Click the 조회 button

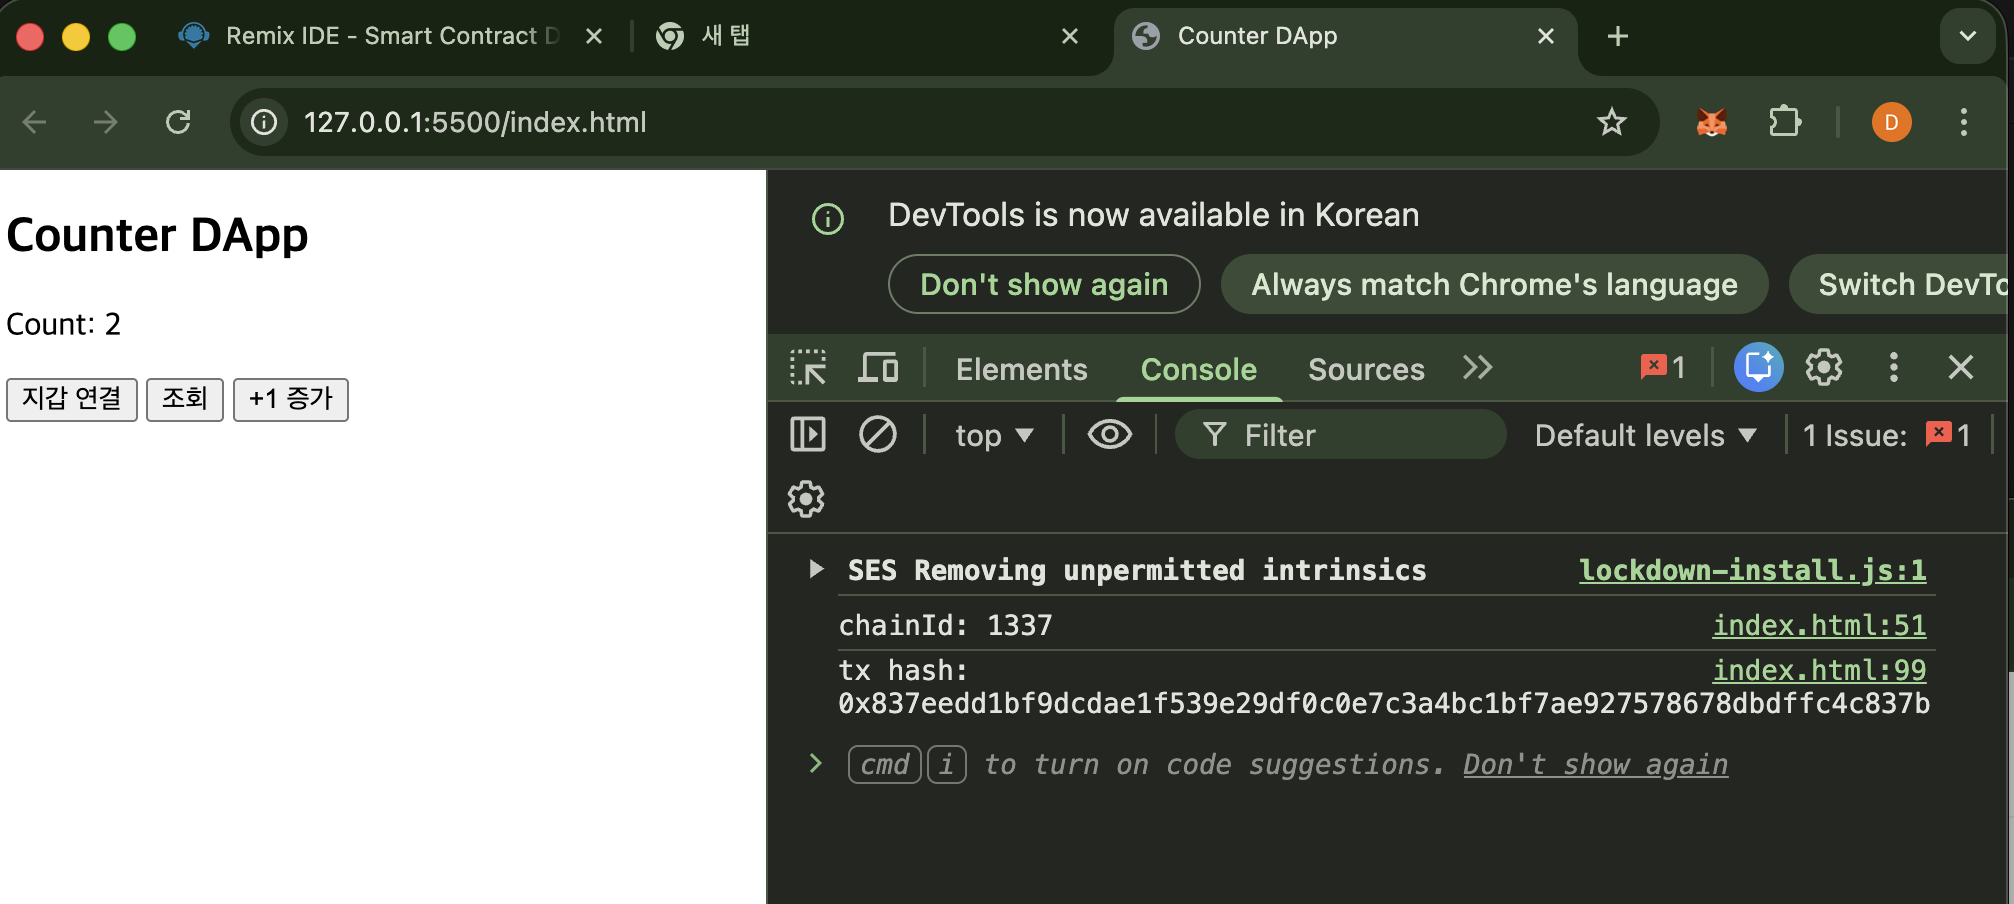click(x=185, y=399)
